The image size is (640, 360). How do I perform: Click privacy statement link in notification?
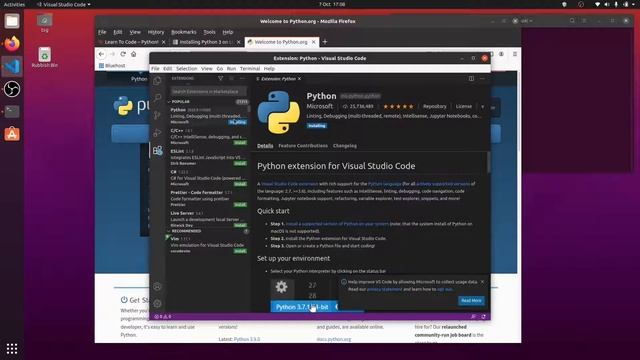tap(384, 289)
